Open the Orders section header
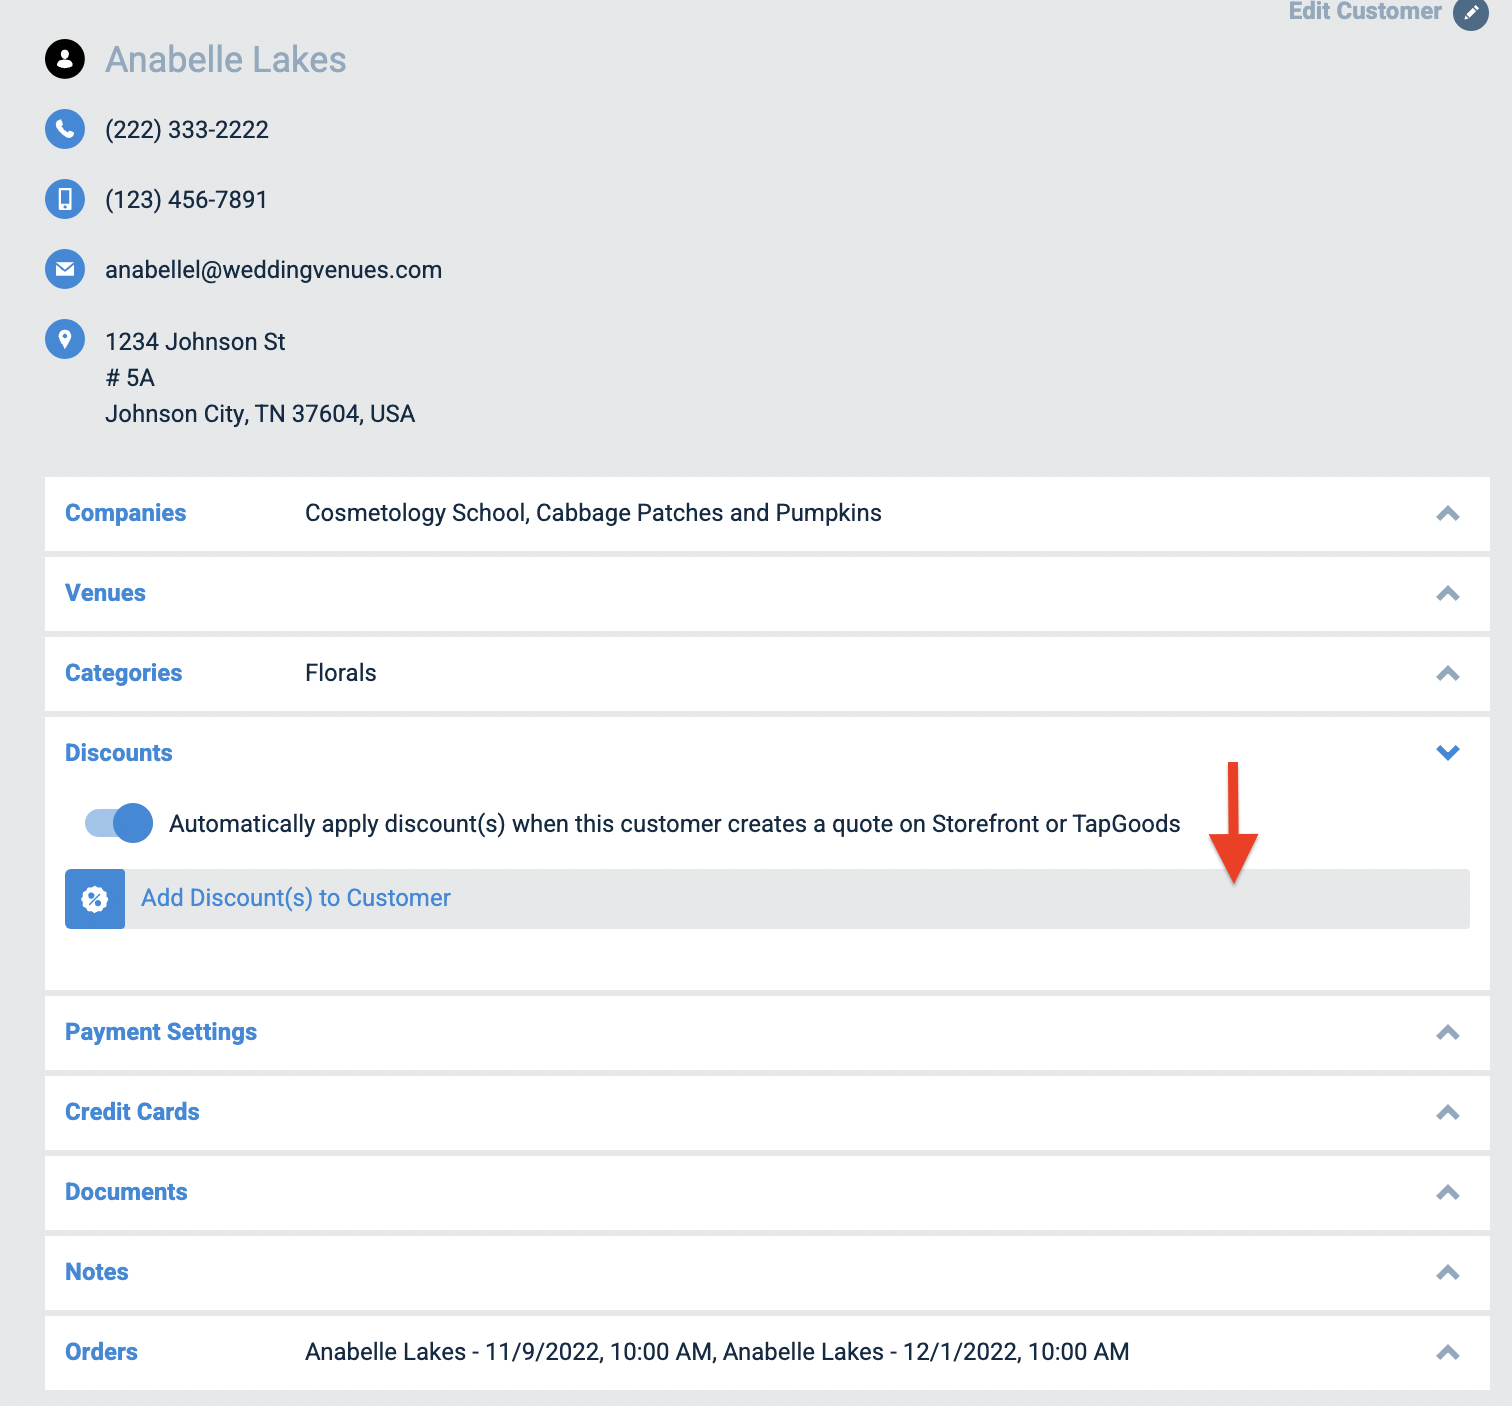Screen dimensions: 1512x1406 [x=101, y=1352]
